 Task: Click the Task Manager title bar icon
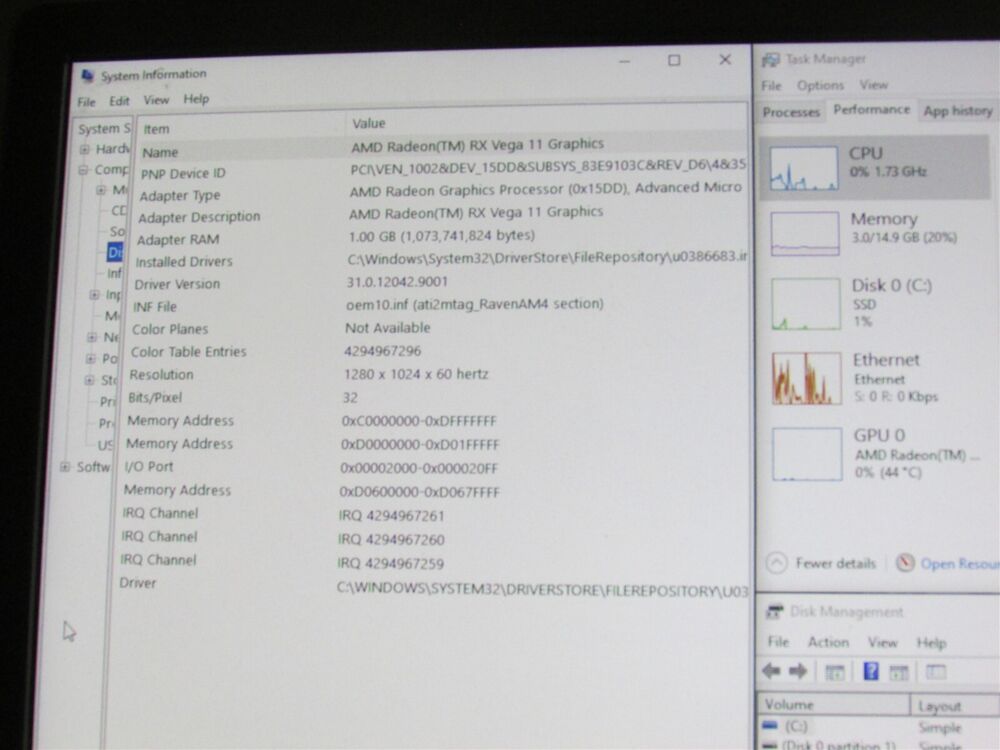[x=770, y=60]
